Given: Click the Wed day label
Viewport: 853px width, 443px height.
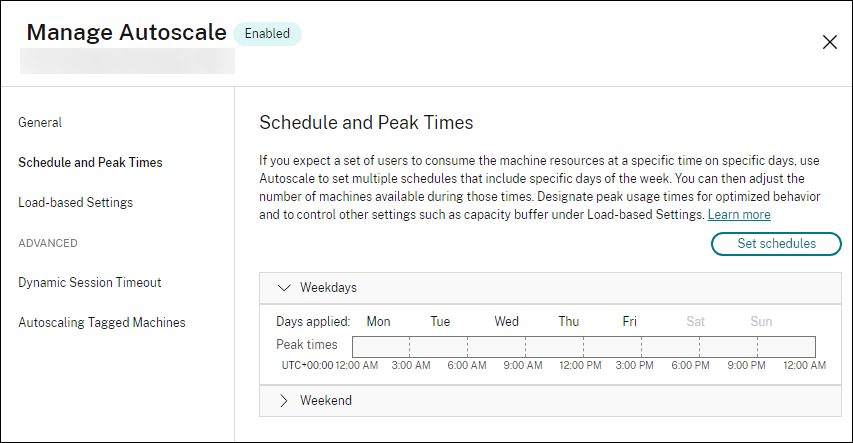Looking at the screenshot, I should pyautogui.click(x=506, y=321).
